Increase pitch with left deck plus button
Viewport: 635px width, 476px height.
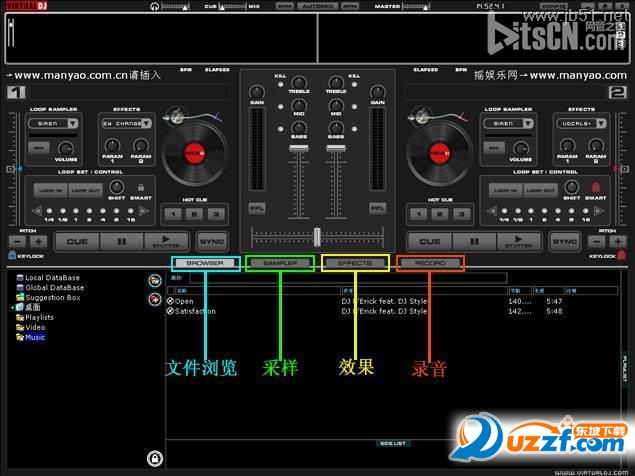(38, 242)
